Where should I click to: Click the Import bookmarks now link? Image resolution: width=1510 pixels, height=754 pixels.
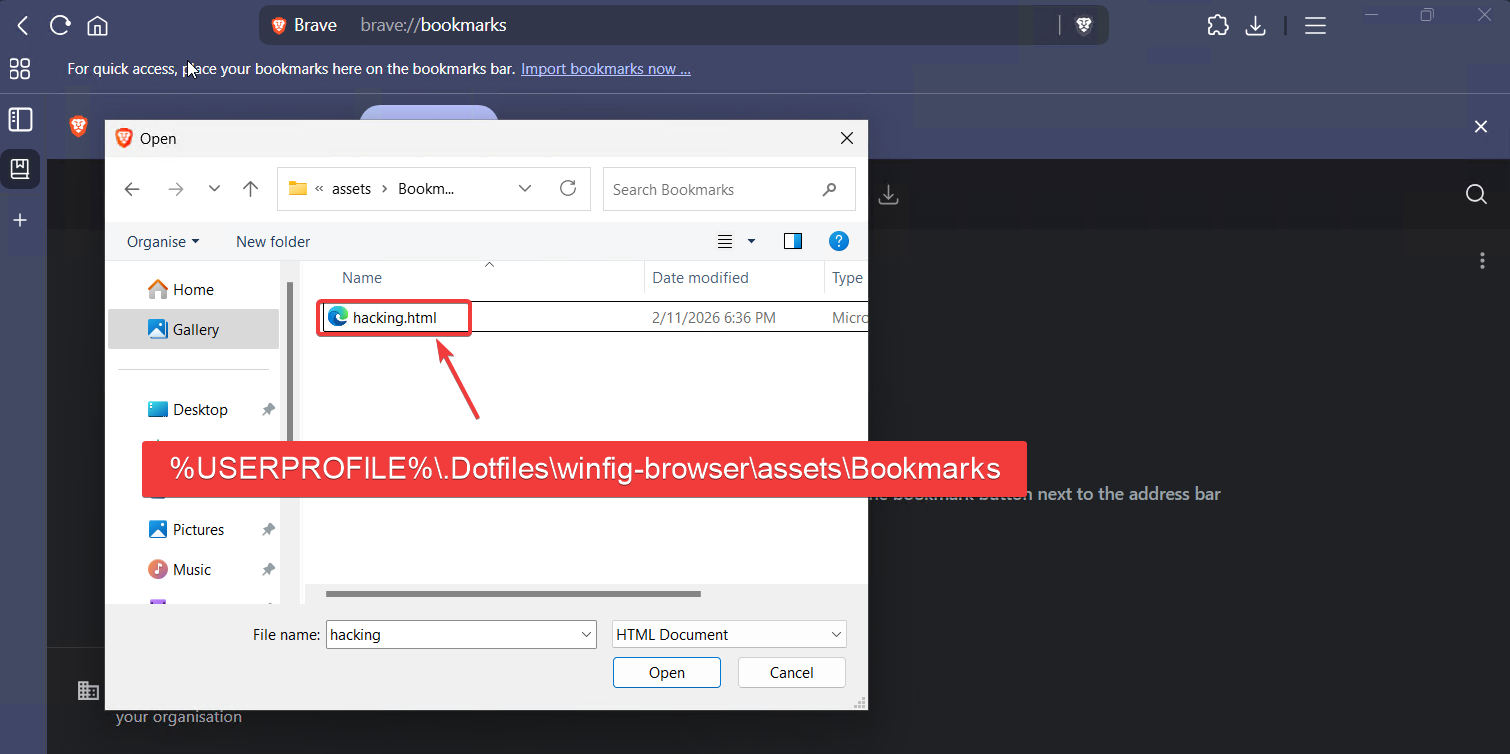click(605, 69)
